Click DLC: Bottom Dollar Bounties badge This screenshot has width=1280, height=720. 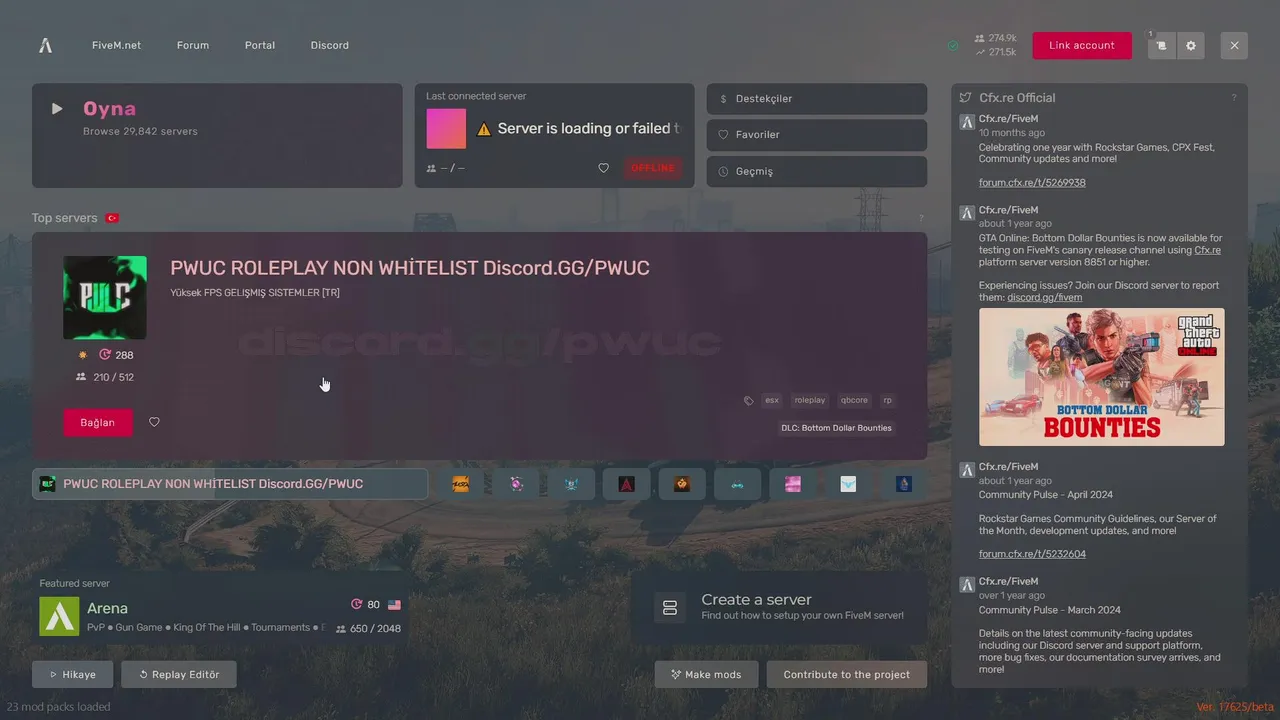tap(837, 428)
